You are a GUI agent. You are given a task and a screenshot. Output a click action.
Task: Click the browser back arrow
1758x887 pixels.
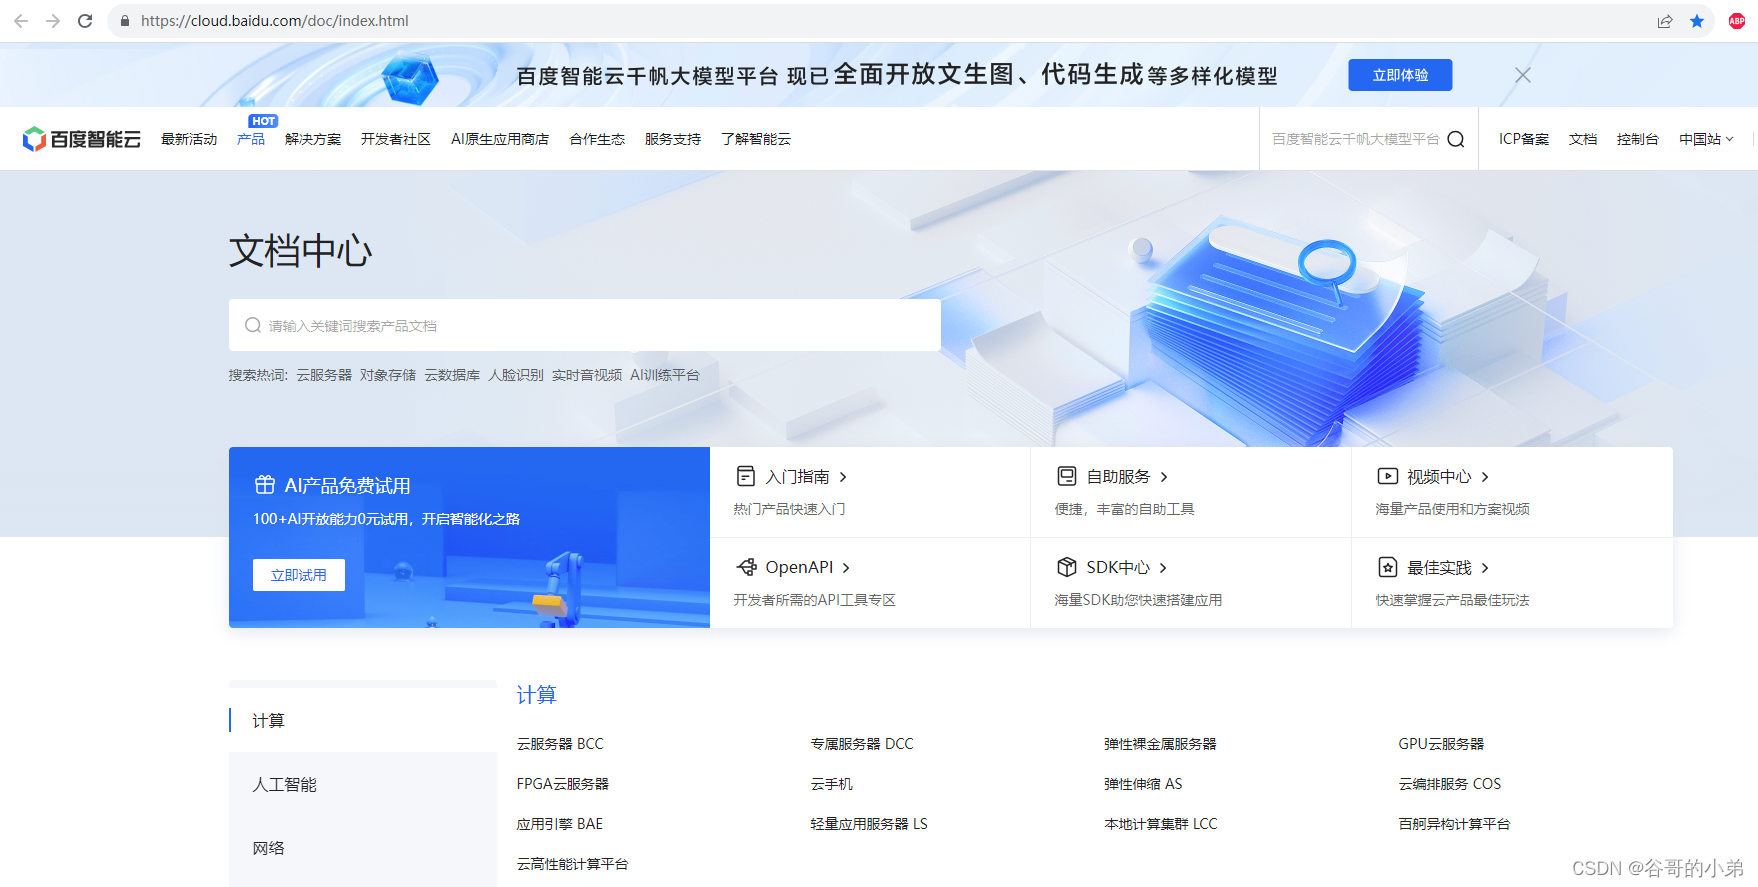tap(21, 21)
